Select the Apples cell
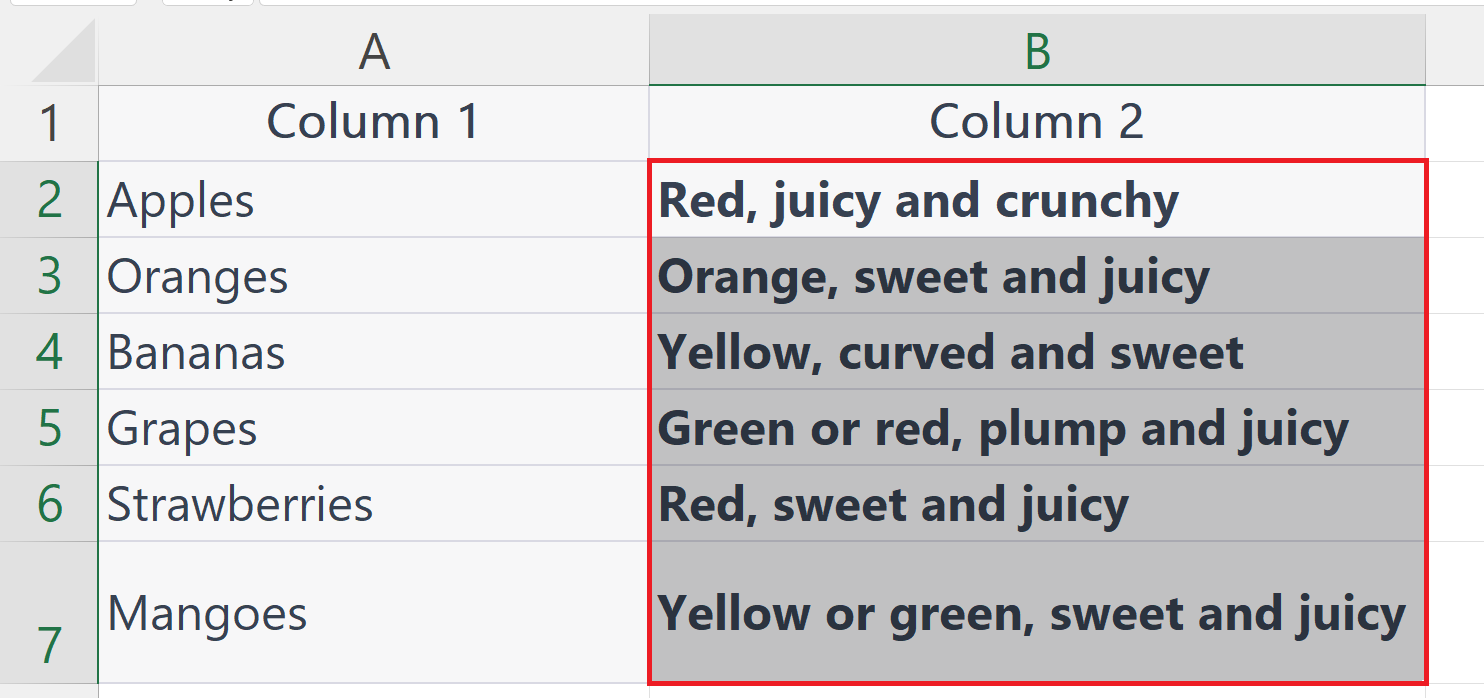1484x698 pixels. pyautogui.click(x=374, y=200)
